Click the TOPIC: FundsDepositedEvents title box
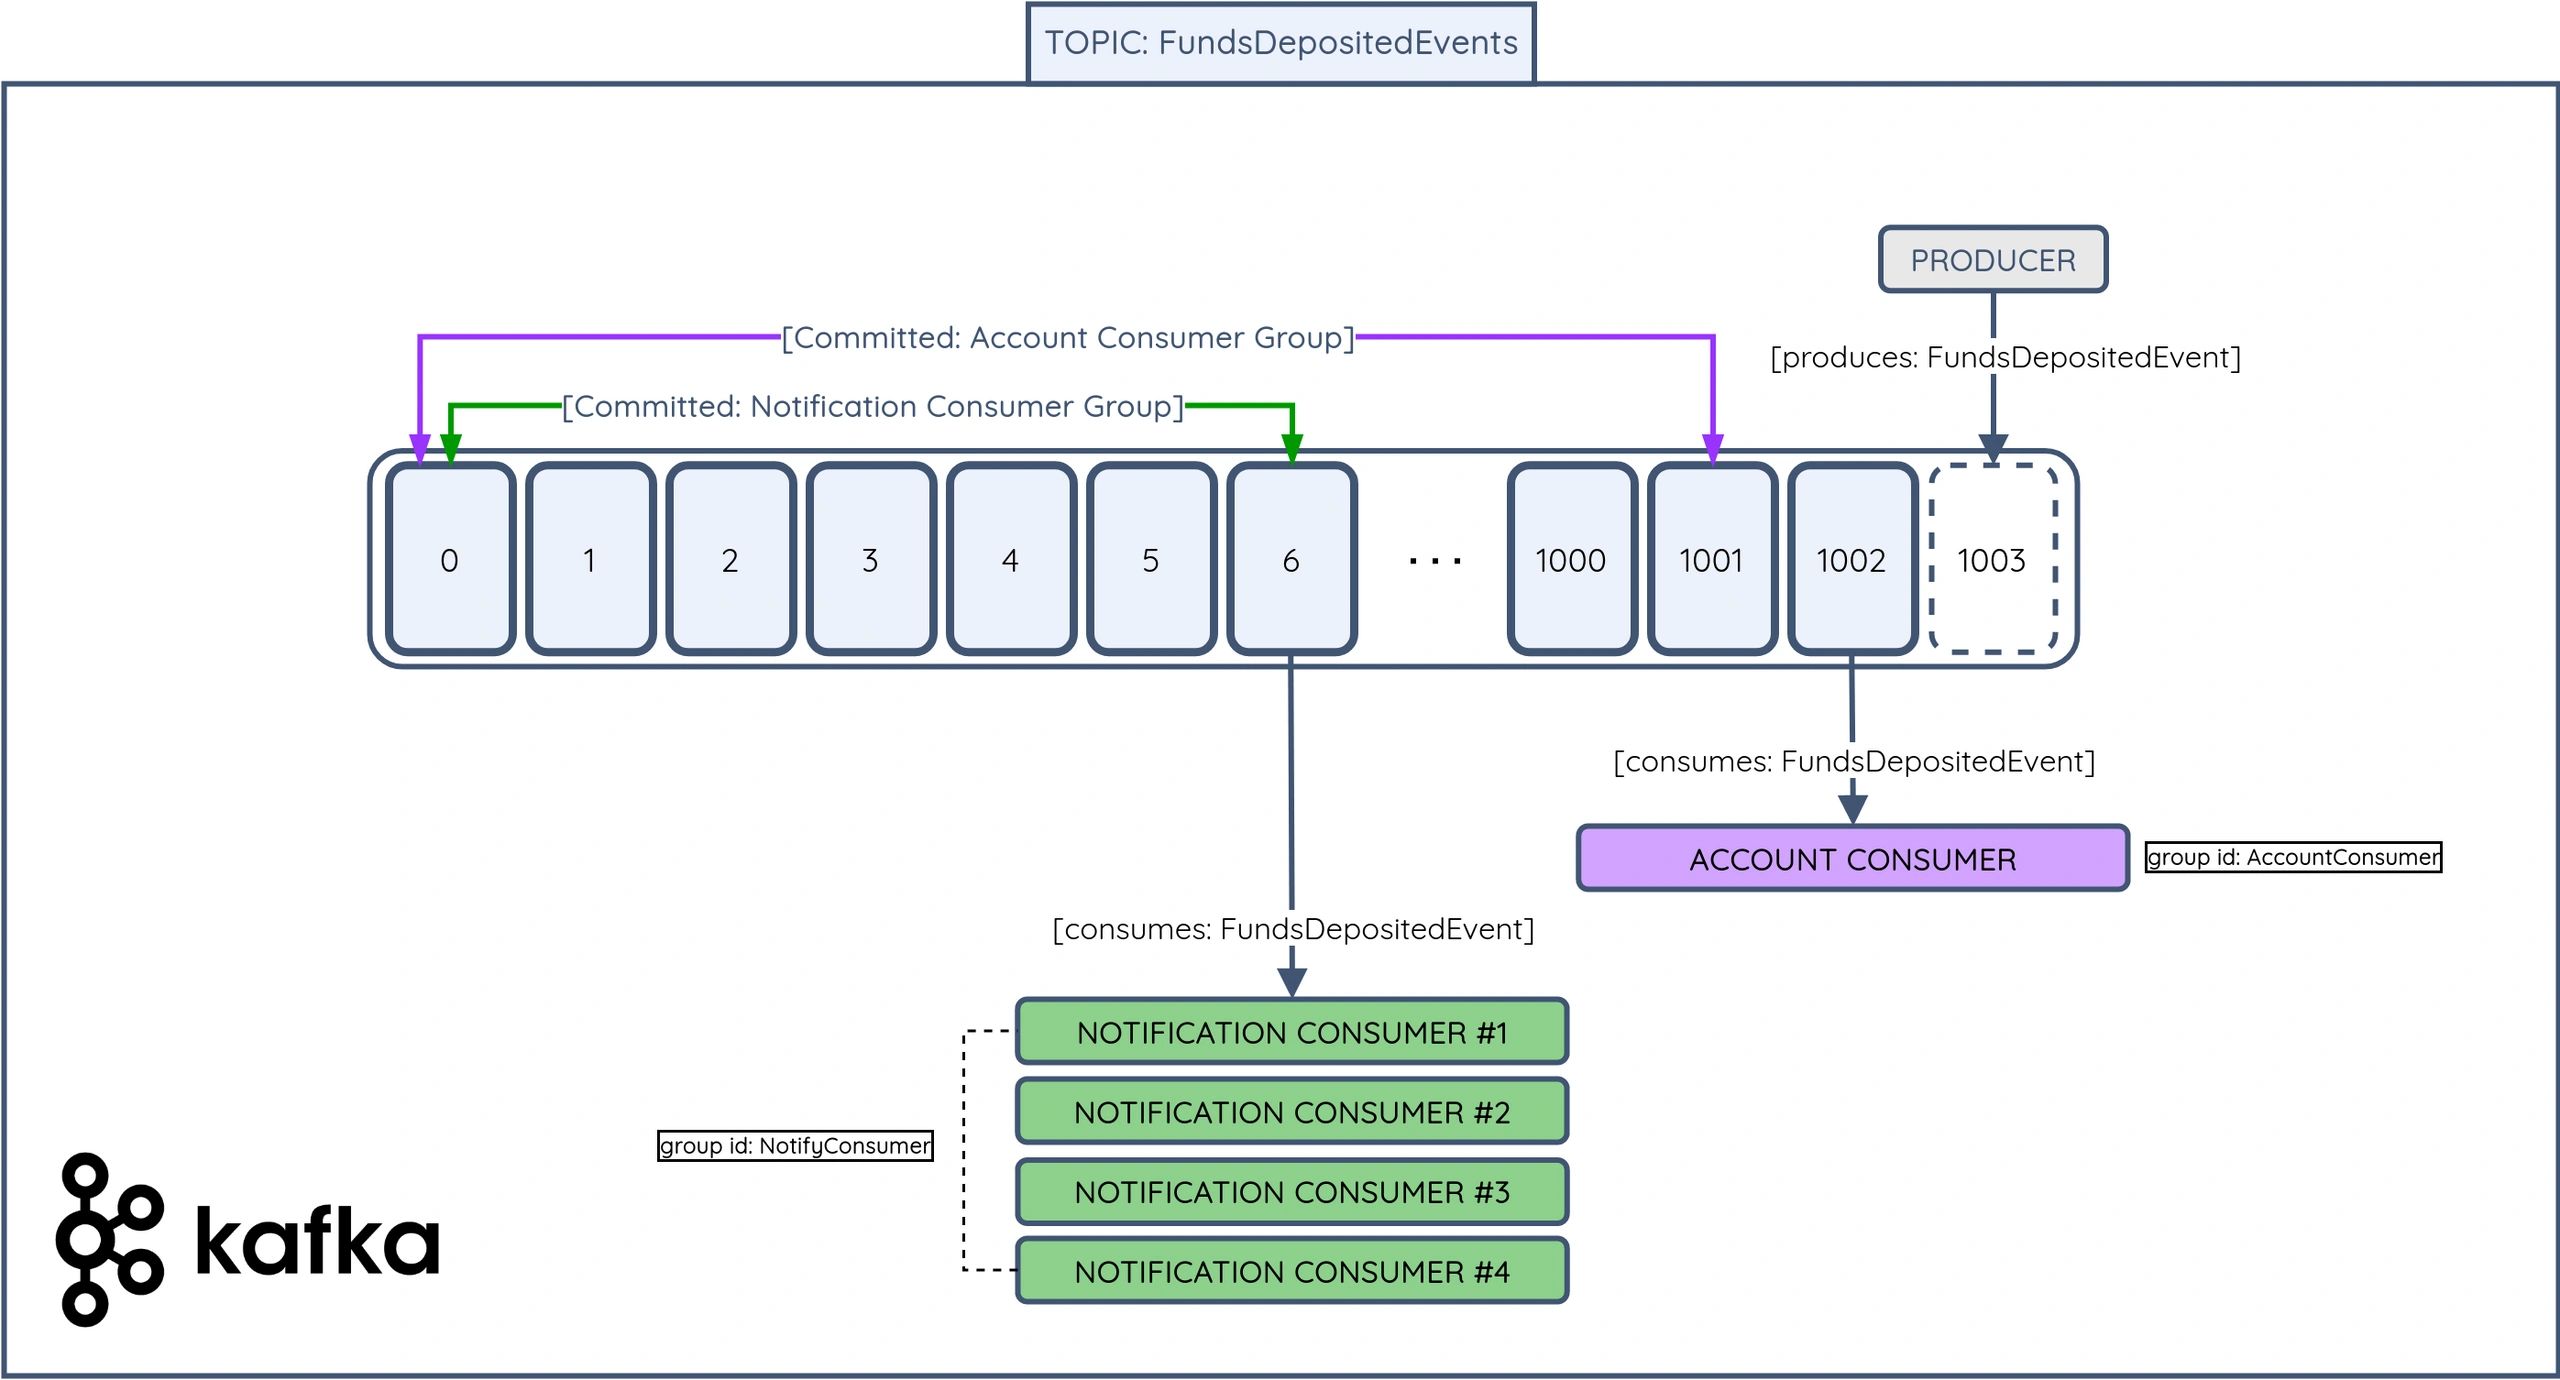This screenshot has width=2560, height=1380. [1280, 43]
